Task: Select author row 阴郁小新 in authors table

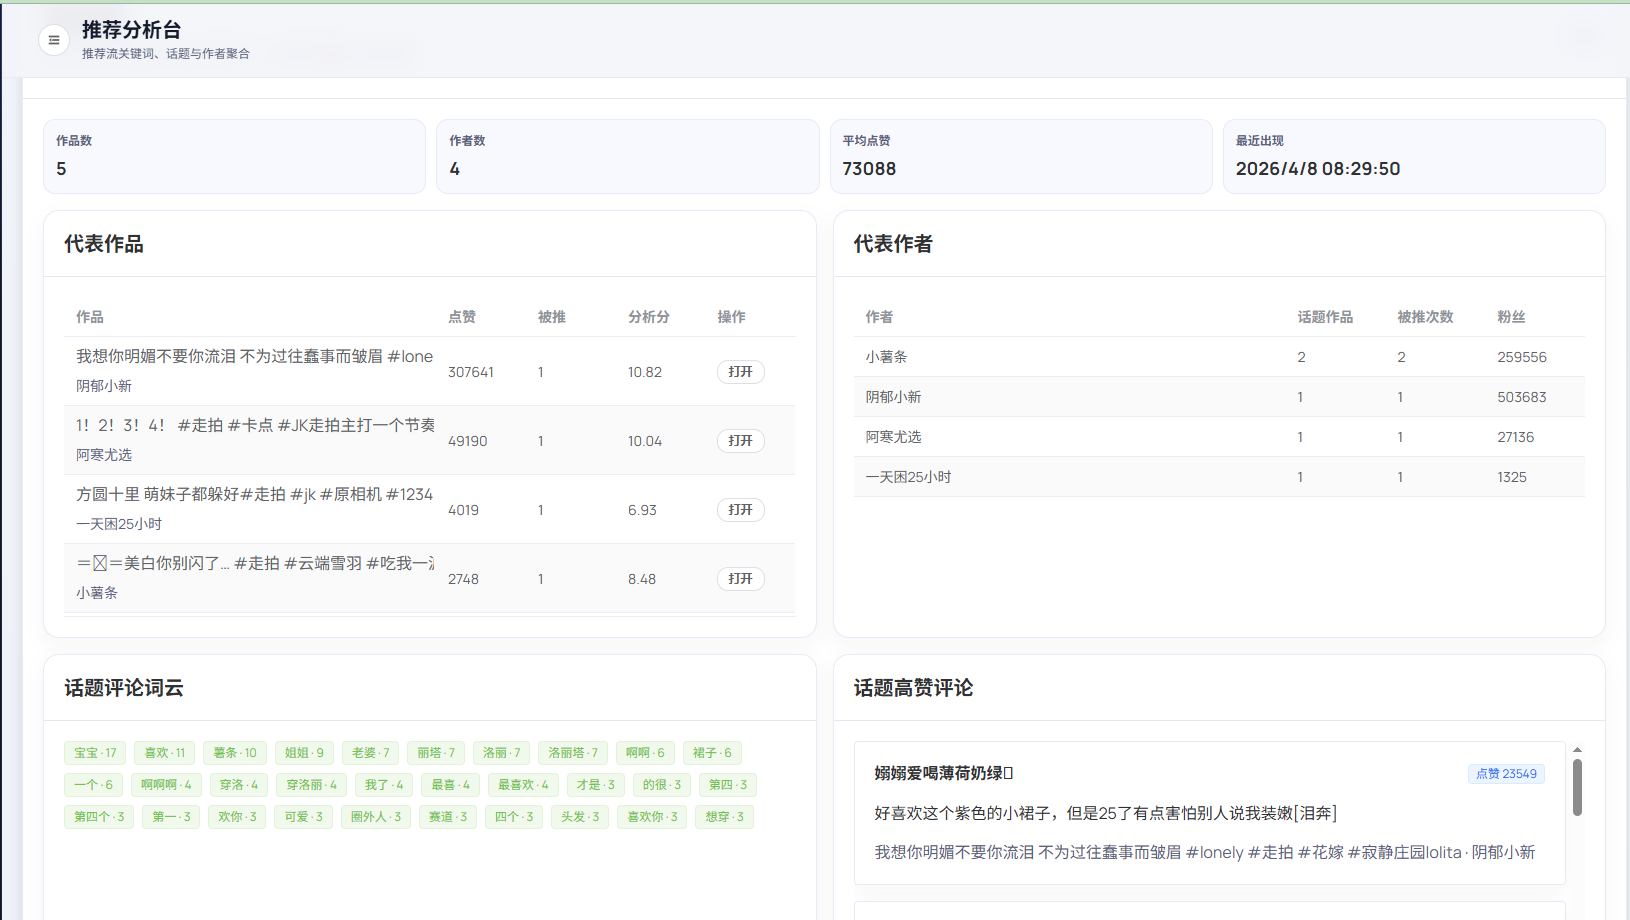Action: coord(1219,397)
